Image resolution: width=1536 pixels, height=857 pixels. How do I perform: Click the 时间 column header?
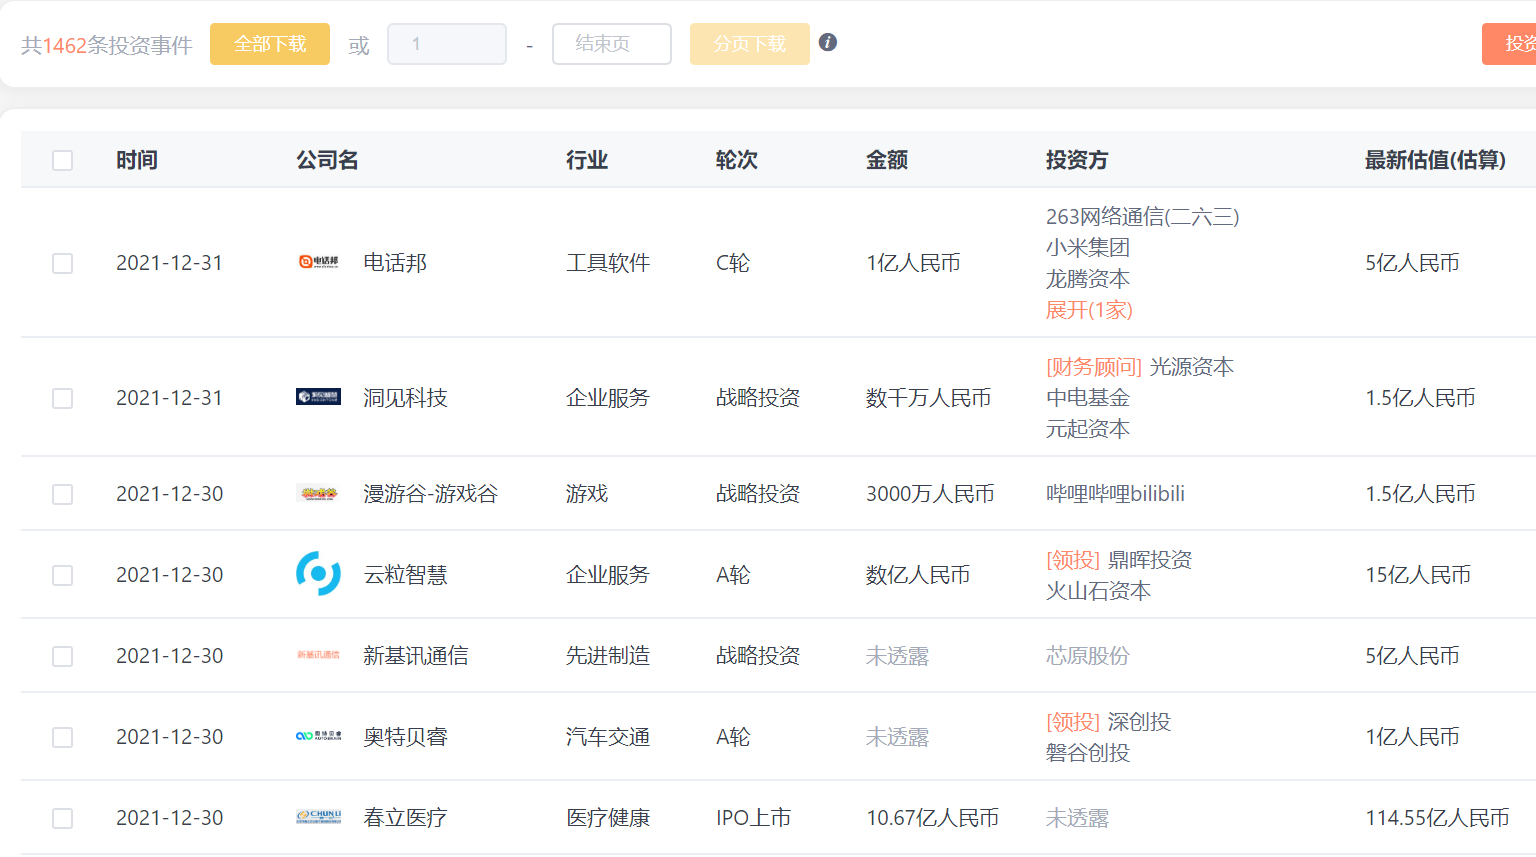[137, 160]
